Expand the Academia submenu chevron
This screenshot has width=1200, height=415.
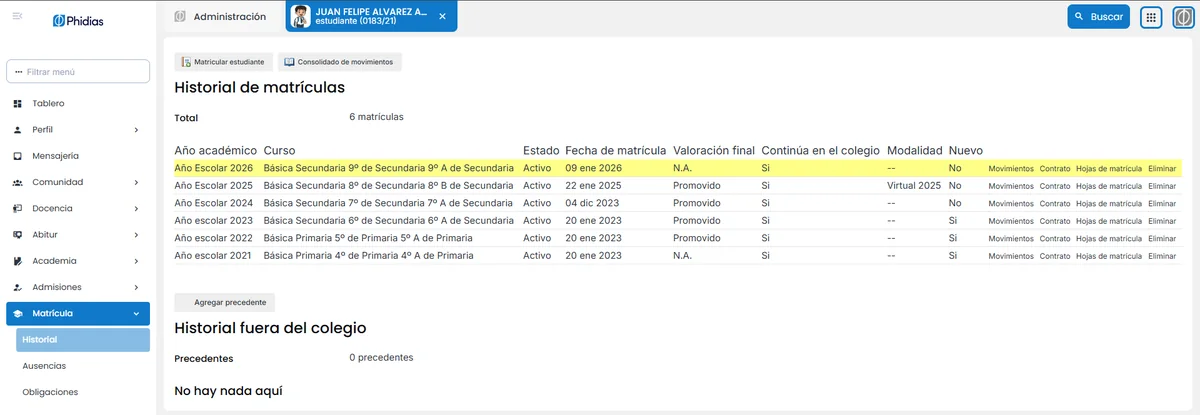click(x=136, y=261)
